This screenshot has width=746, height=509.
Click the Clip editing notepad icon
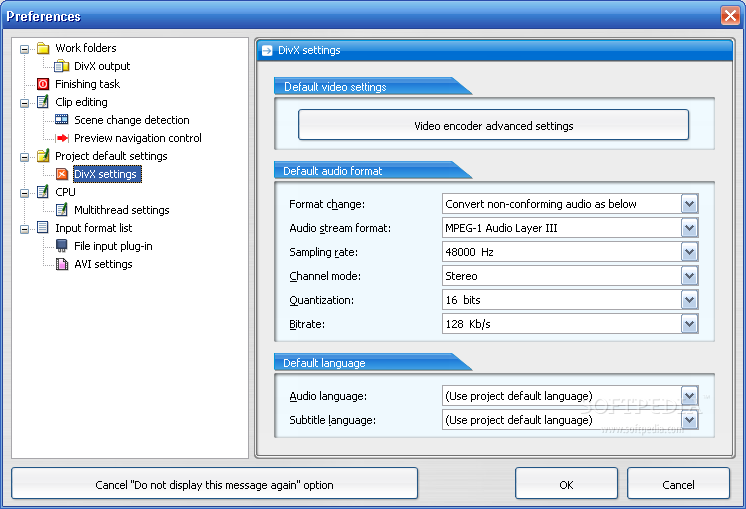(x=43, y=102)
